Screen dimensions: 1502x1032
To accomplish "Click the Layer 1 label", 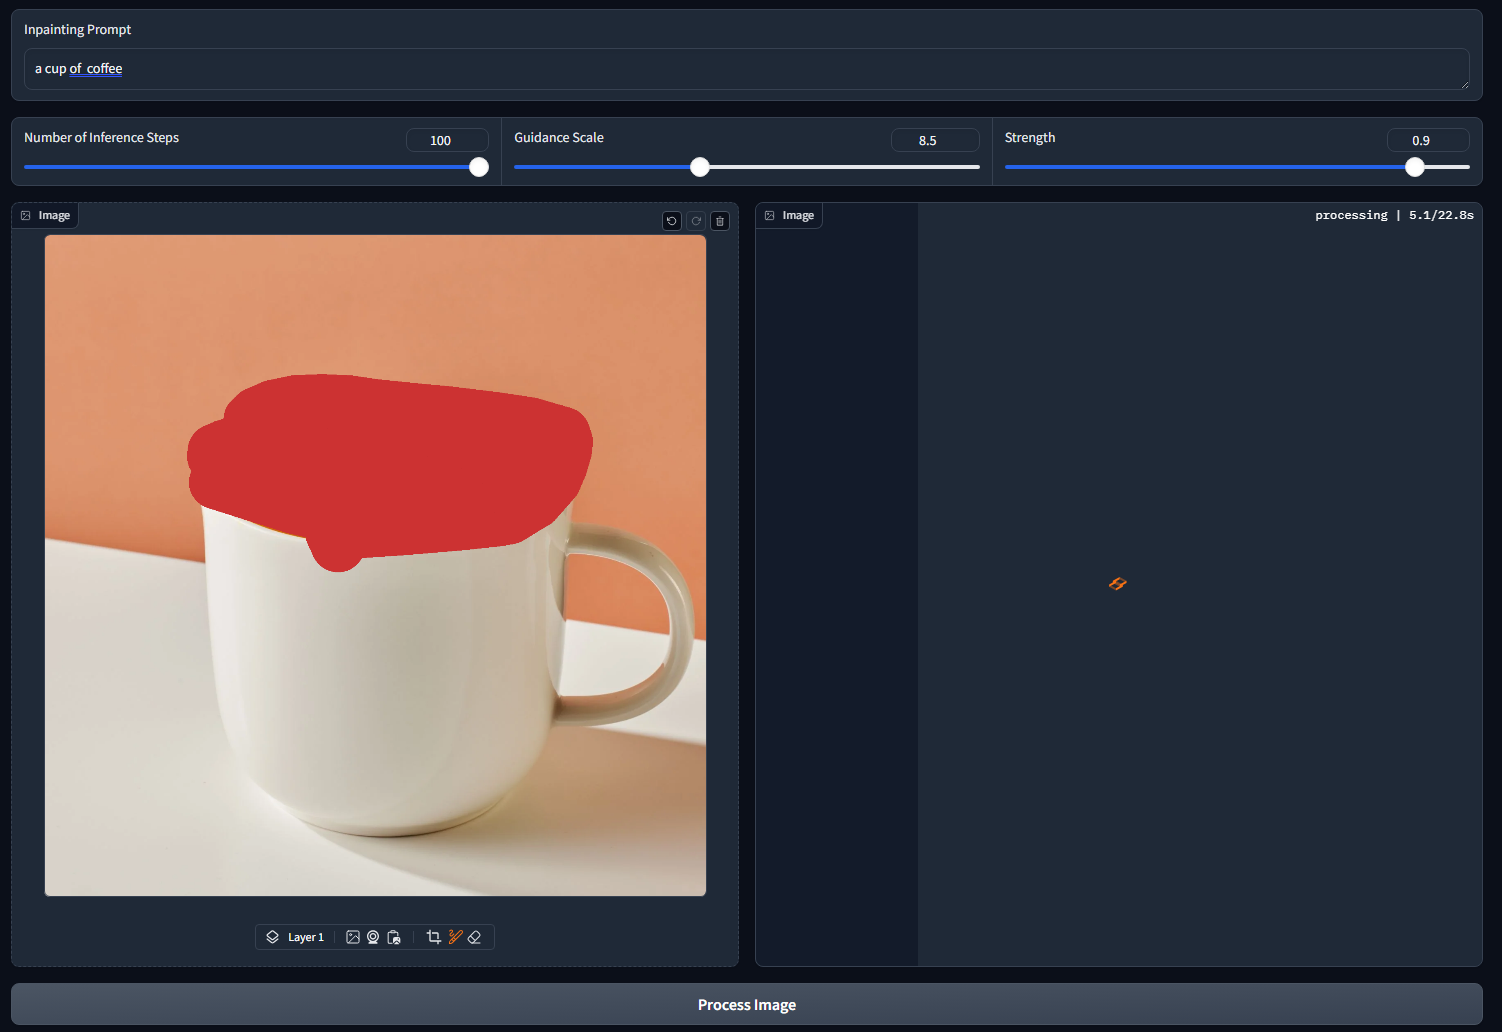I will pyautogui.click(x=306, y=937).
